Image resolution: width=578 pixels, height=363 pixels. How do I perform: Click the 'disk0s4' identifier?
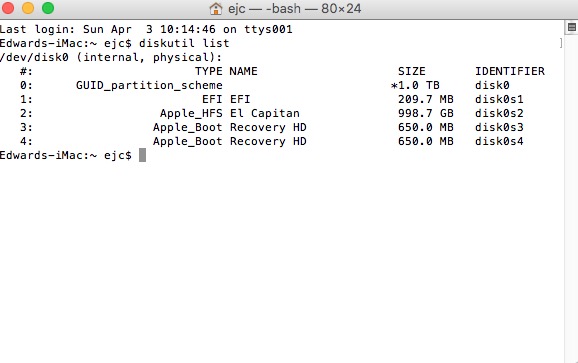tap(499, 142)
